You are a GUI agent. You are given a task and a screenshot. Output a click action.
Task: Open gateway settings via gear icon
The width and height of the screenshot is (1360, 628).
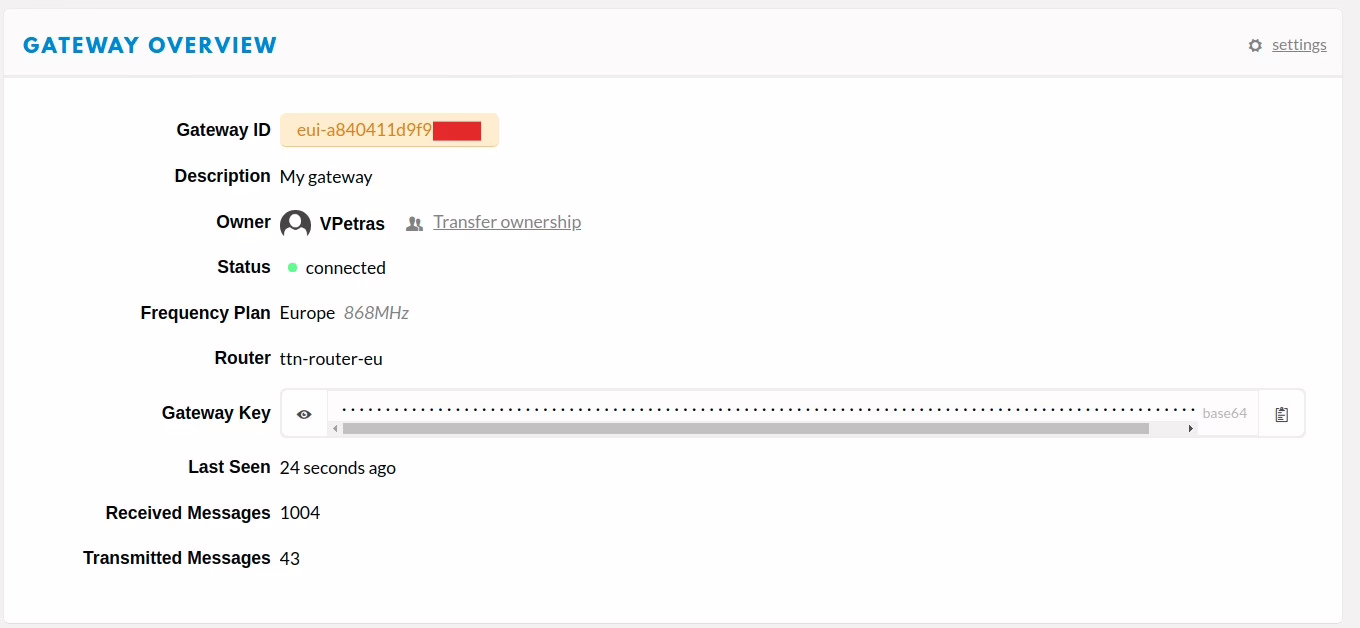(x=1255, y=45)
